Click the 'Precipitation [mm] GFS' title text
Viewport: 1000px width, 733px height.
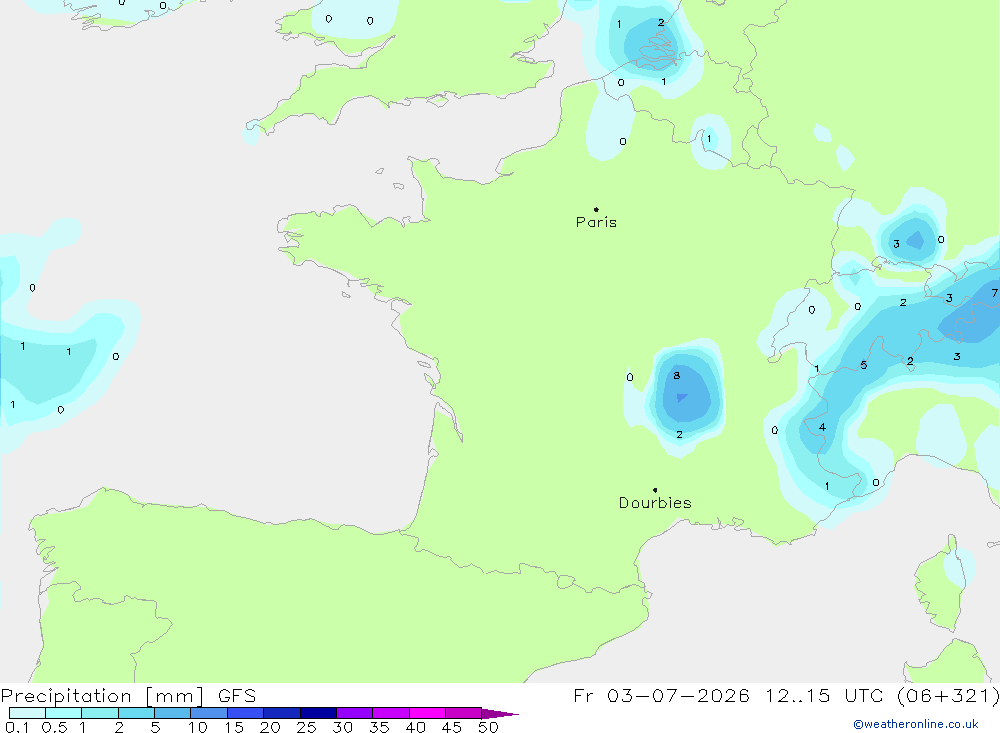tap(128, 696)
